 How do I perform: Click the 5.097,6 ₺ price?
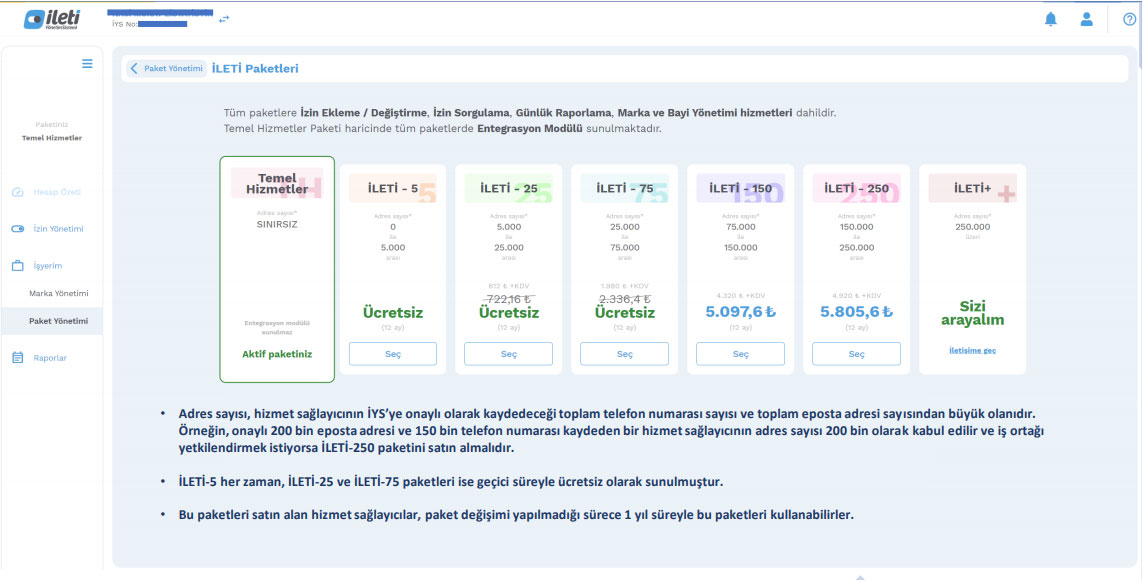(741, 312)
